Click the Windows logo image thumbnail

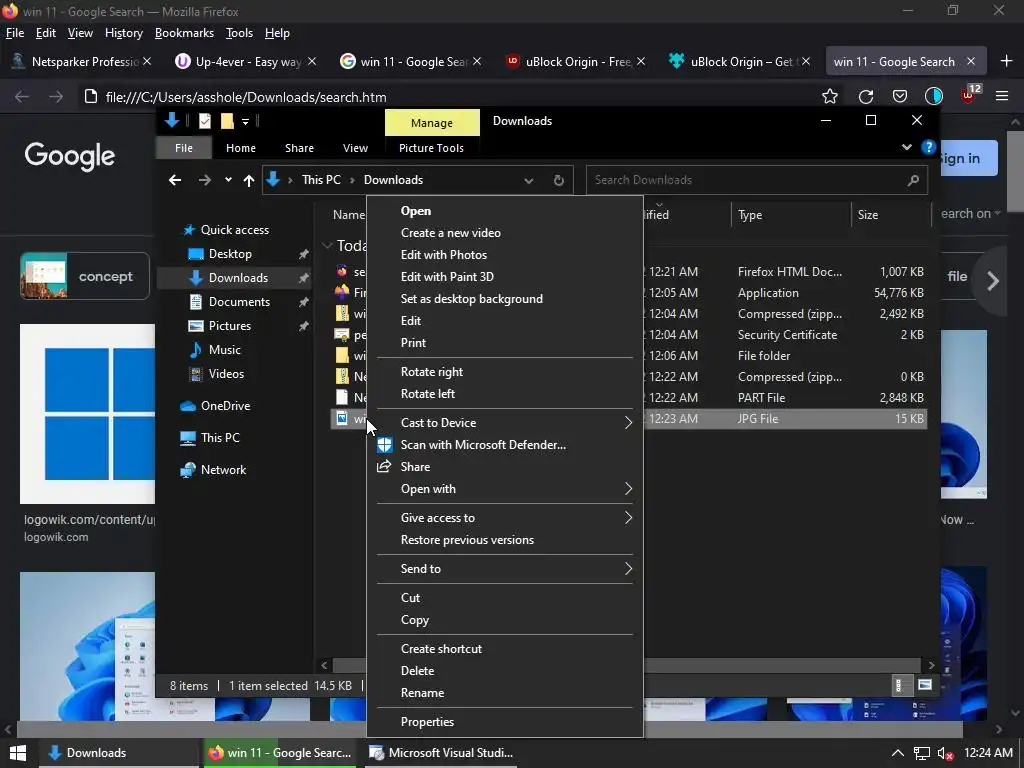(88, 414)
